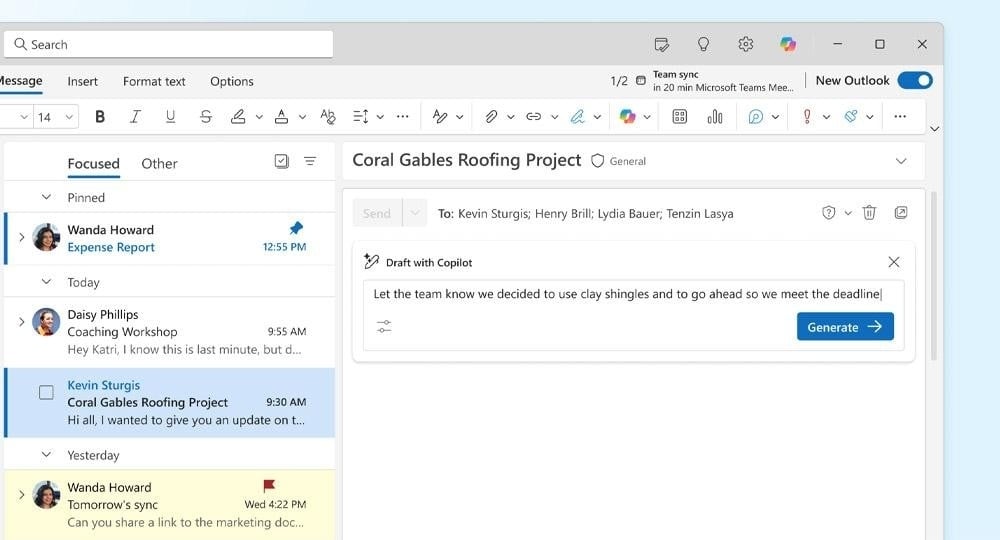The width and height of the screenshot is (1000, 540).
Task: Open Copilot in the ribbon toolbar
Action: (628, 117)
